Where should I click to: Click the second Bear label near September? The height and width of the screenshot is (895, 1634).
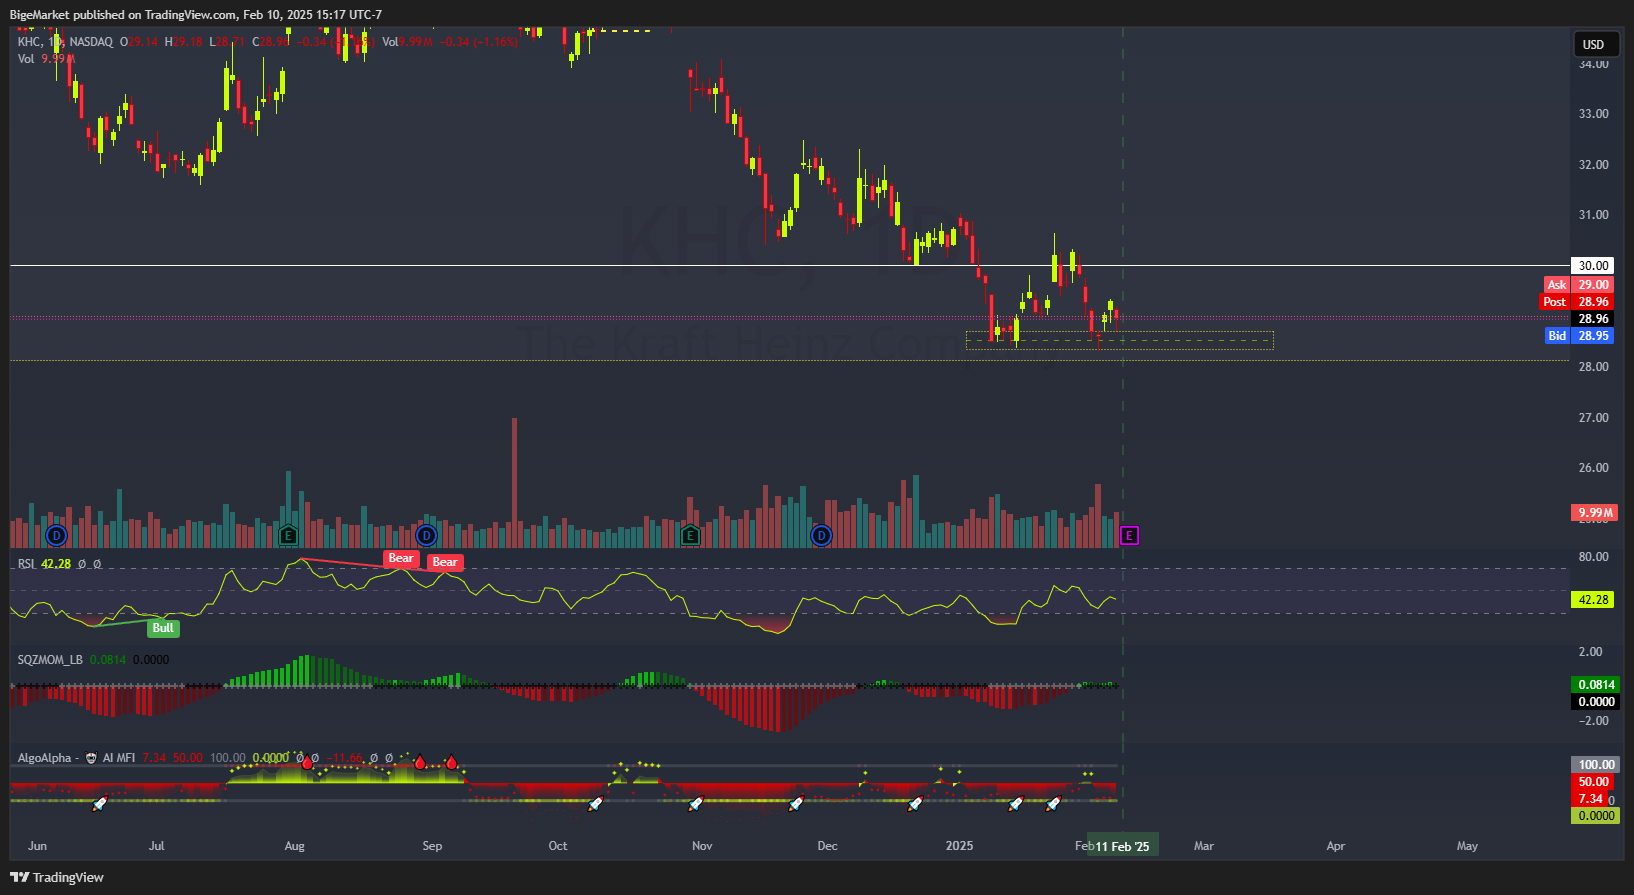point(445,562)
